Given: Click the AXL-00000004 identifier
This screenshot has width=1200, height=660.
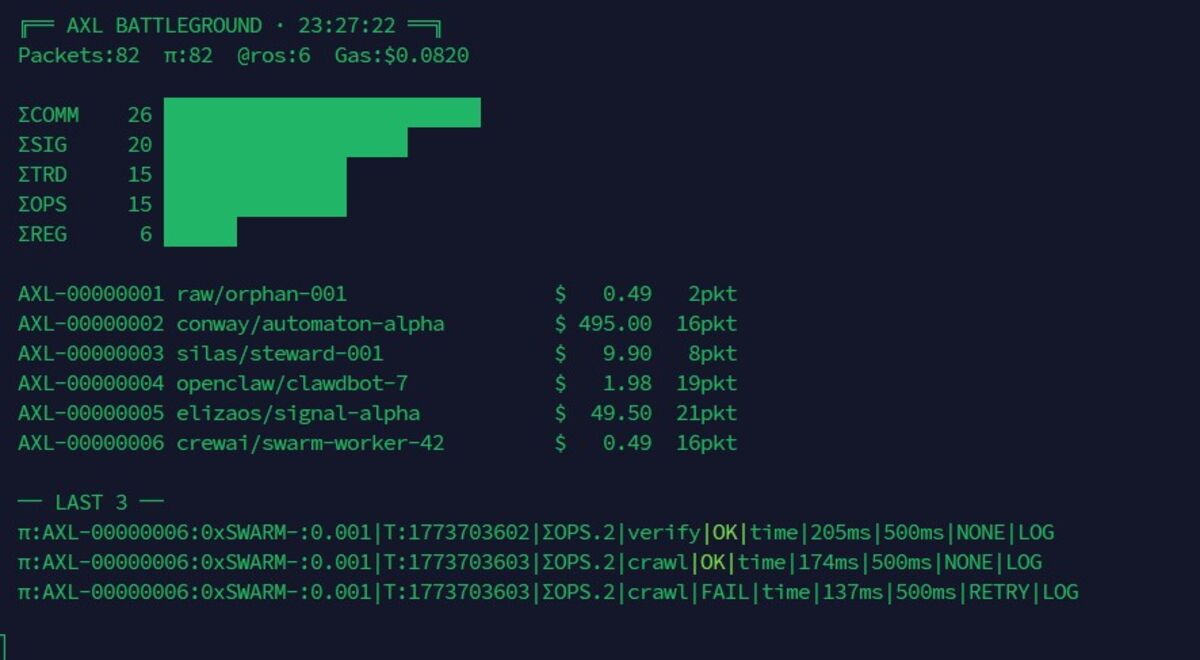Looking at the screenshot, I should tap(90, 384).
